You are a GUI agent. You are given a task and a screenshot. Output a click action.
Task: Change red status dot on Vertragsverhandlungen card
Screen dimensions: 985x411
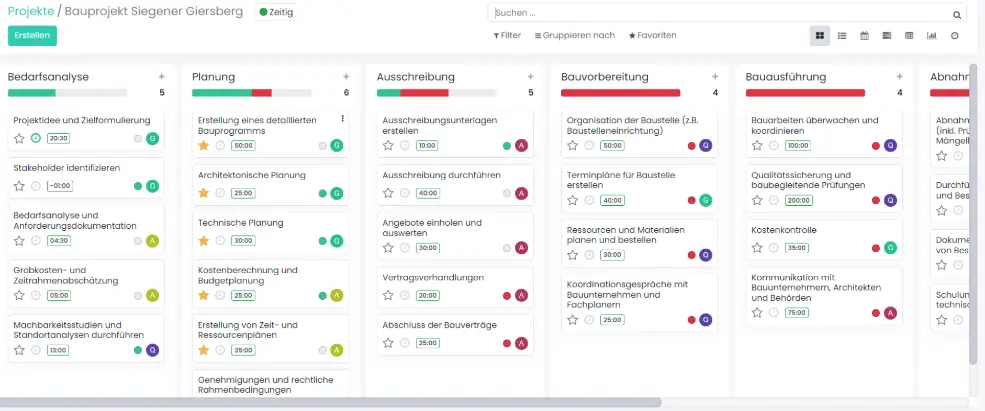click(x=506, y=295)
